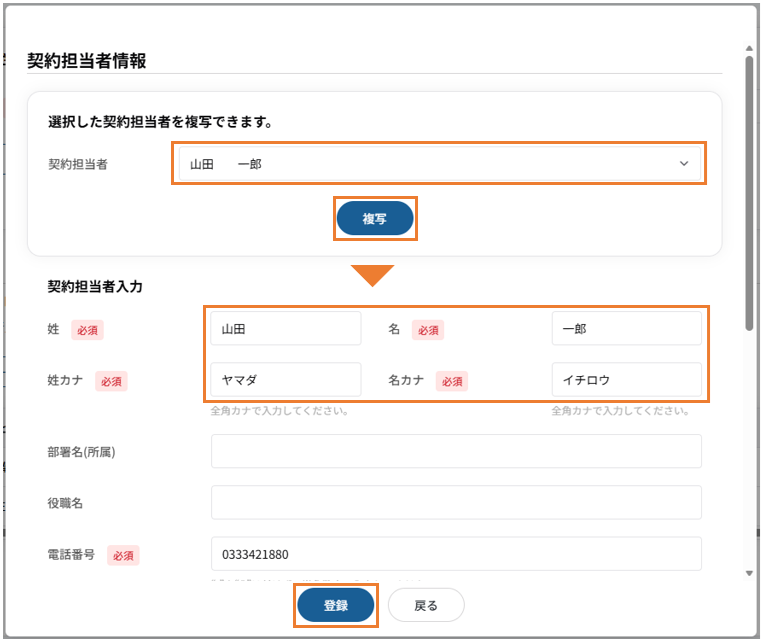The height and width of the screenshot is (642, 763).
Task: Focus the 役職名 input field
Action: point(456,502)
